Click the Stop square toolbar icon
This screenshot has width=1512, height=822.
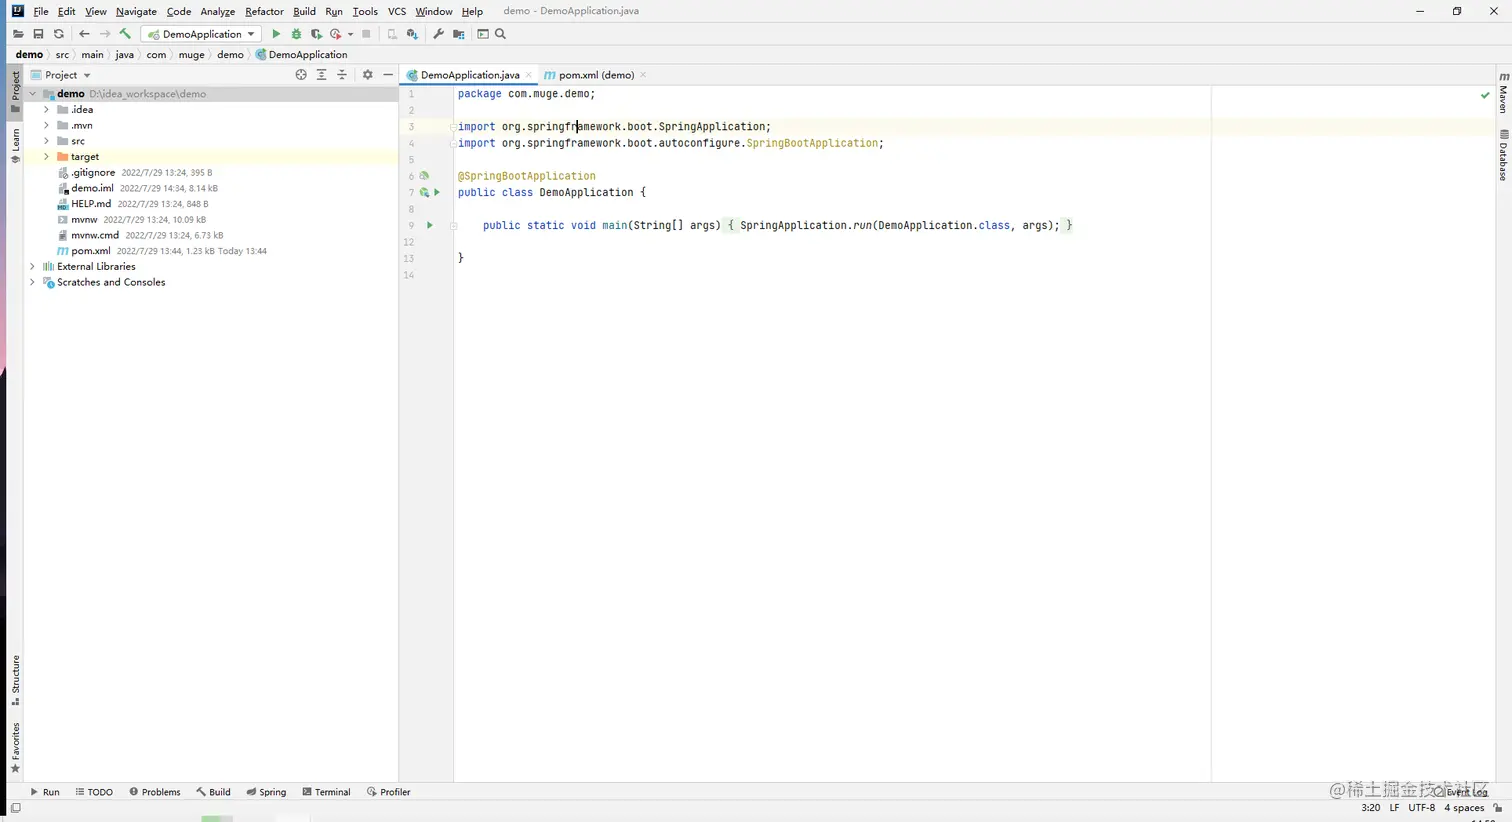(366, 34)
